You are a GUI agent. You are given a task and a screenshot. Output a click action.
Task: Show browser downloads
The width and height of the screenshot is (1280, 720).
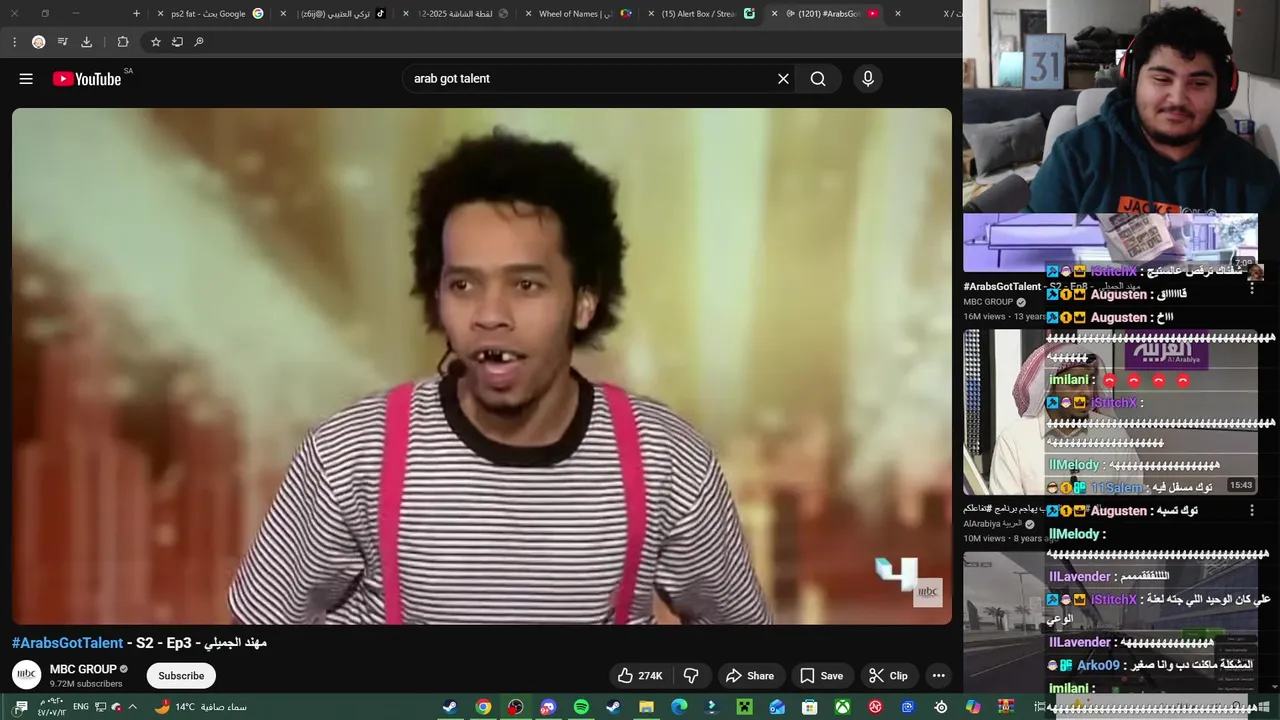coord(86,42)
